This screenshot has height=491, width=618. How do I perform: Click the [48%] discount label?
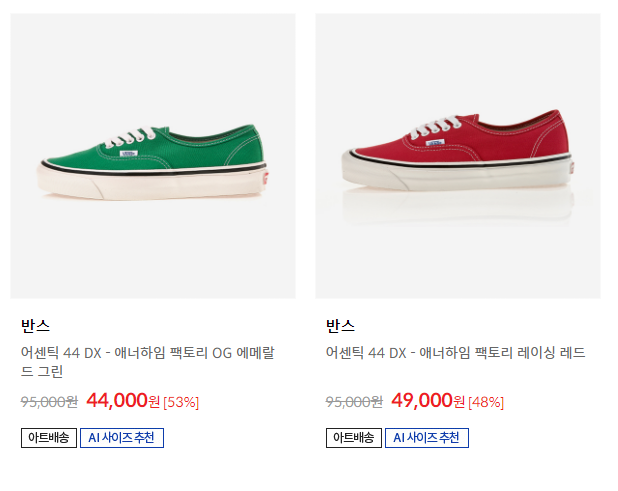tap(486, 402)
